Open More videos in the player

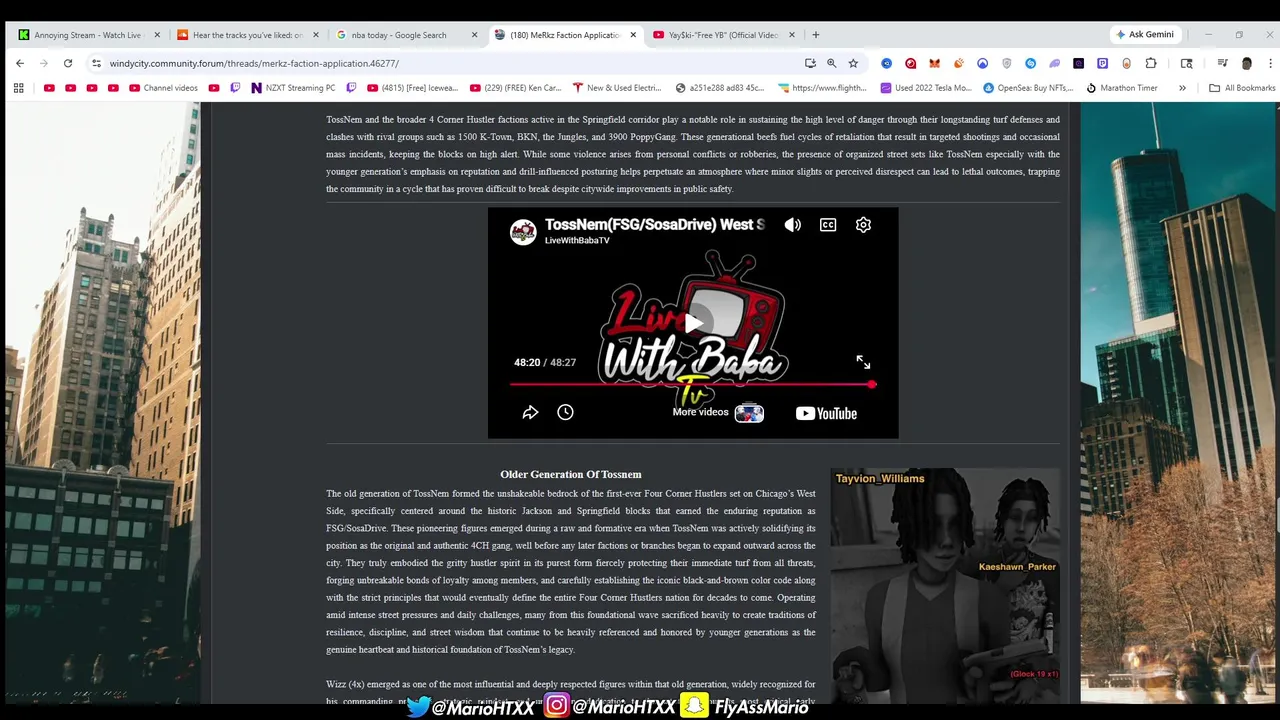click(718, 412)
